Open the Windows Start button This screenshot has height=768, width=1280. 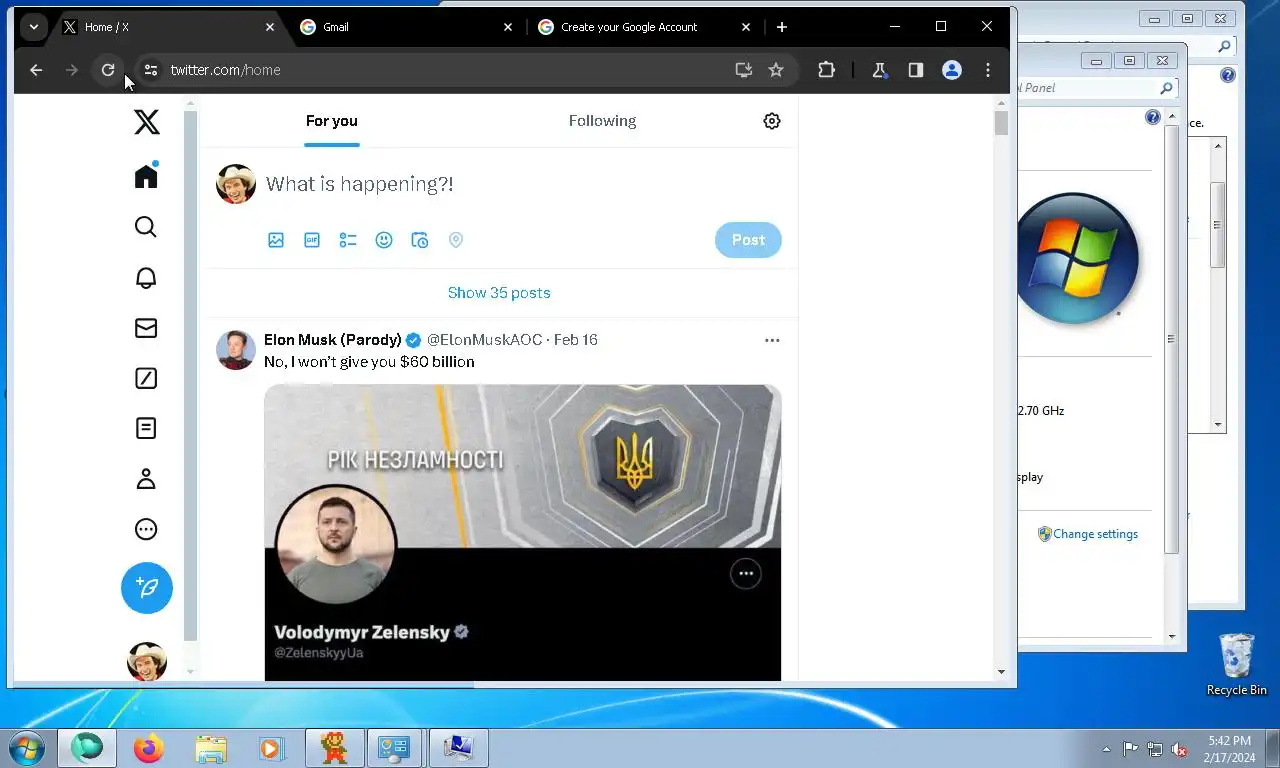tap(25, 748)
